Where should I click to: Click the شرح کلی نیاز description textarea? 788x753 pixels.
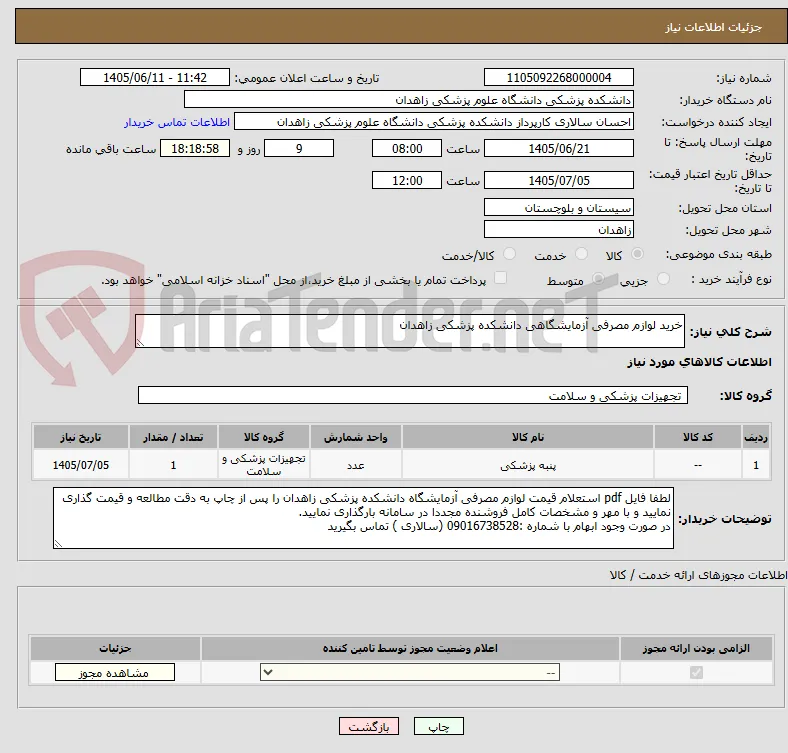410,331
